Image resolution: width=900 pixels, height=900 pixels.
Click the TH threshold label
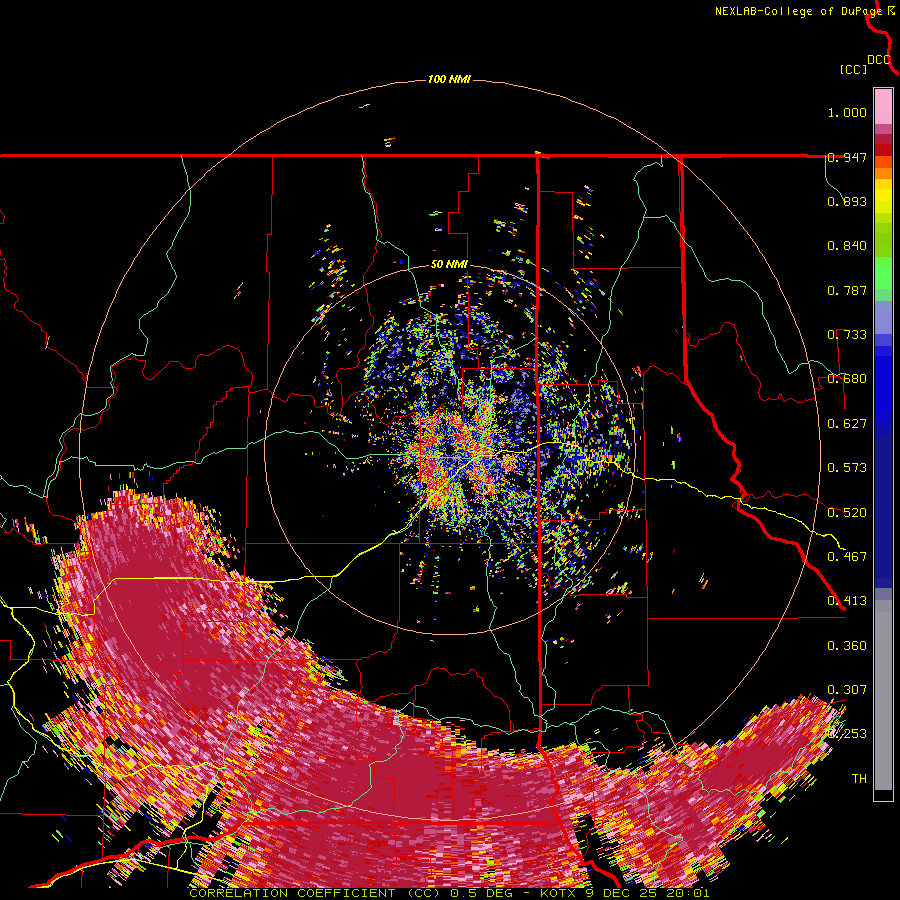point(859,779)
